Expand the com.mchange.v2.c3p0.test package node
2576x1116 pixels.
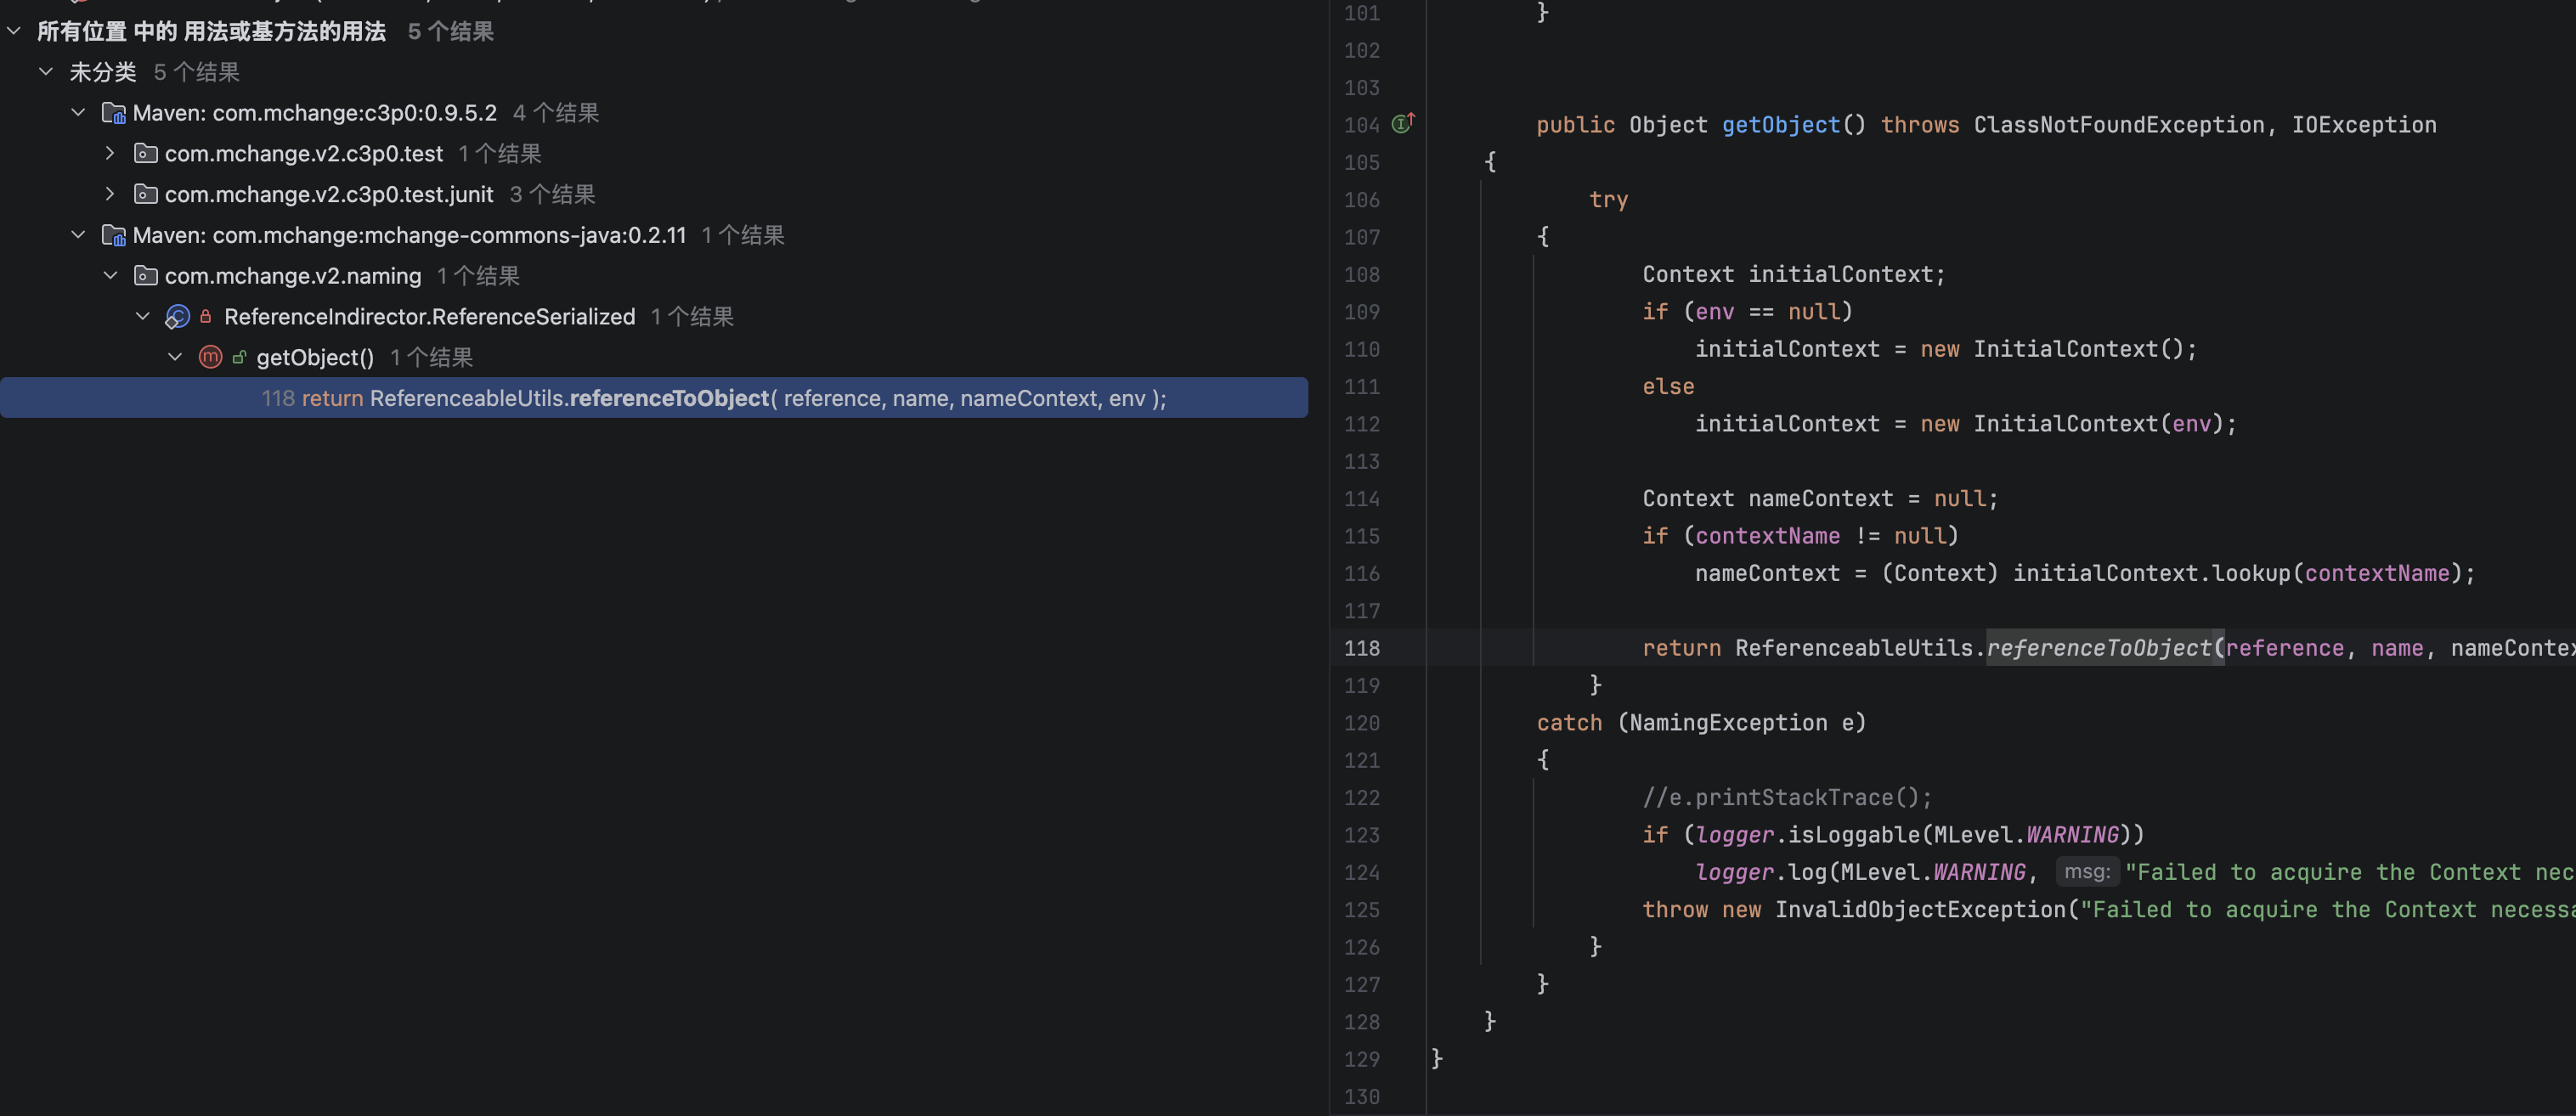click(110, 153)
